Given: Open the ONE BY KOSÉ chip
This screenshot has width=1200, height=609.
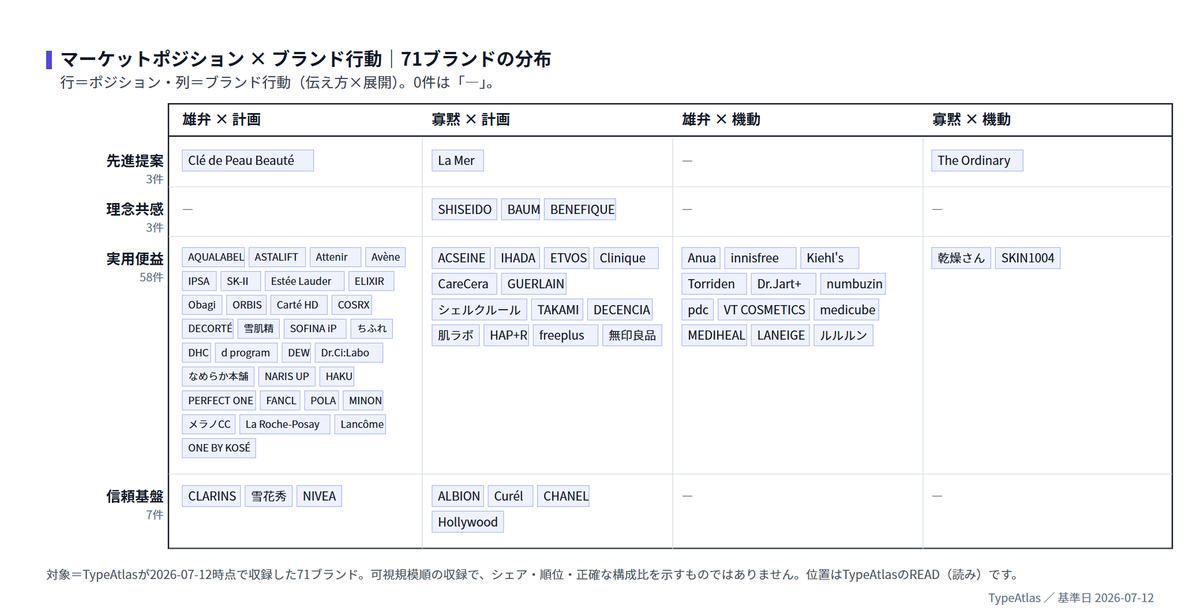Looking at the screenshot, I should pyautogui.click(x=219, y=448).
